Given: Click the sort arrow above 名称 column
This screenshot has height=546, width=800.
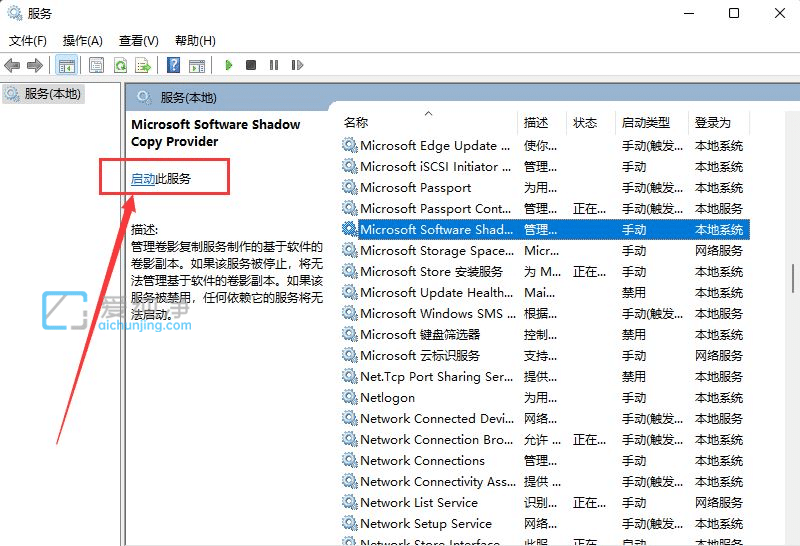Looking at the screenshot, I should tap(429, 113).
